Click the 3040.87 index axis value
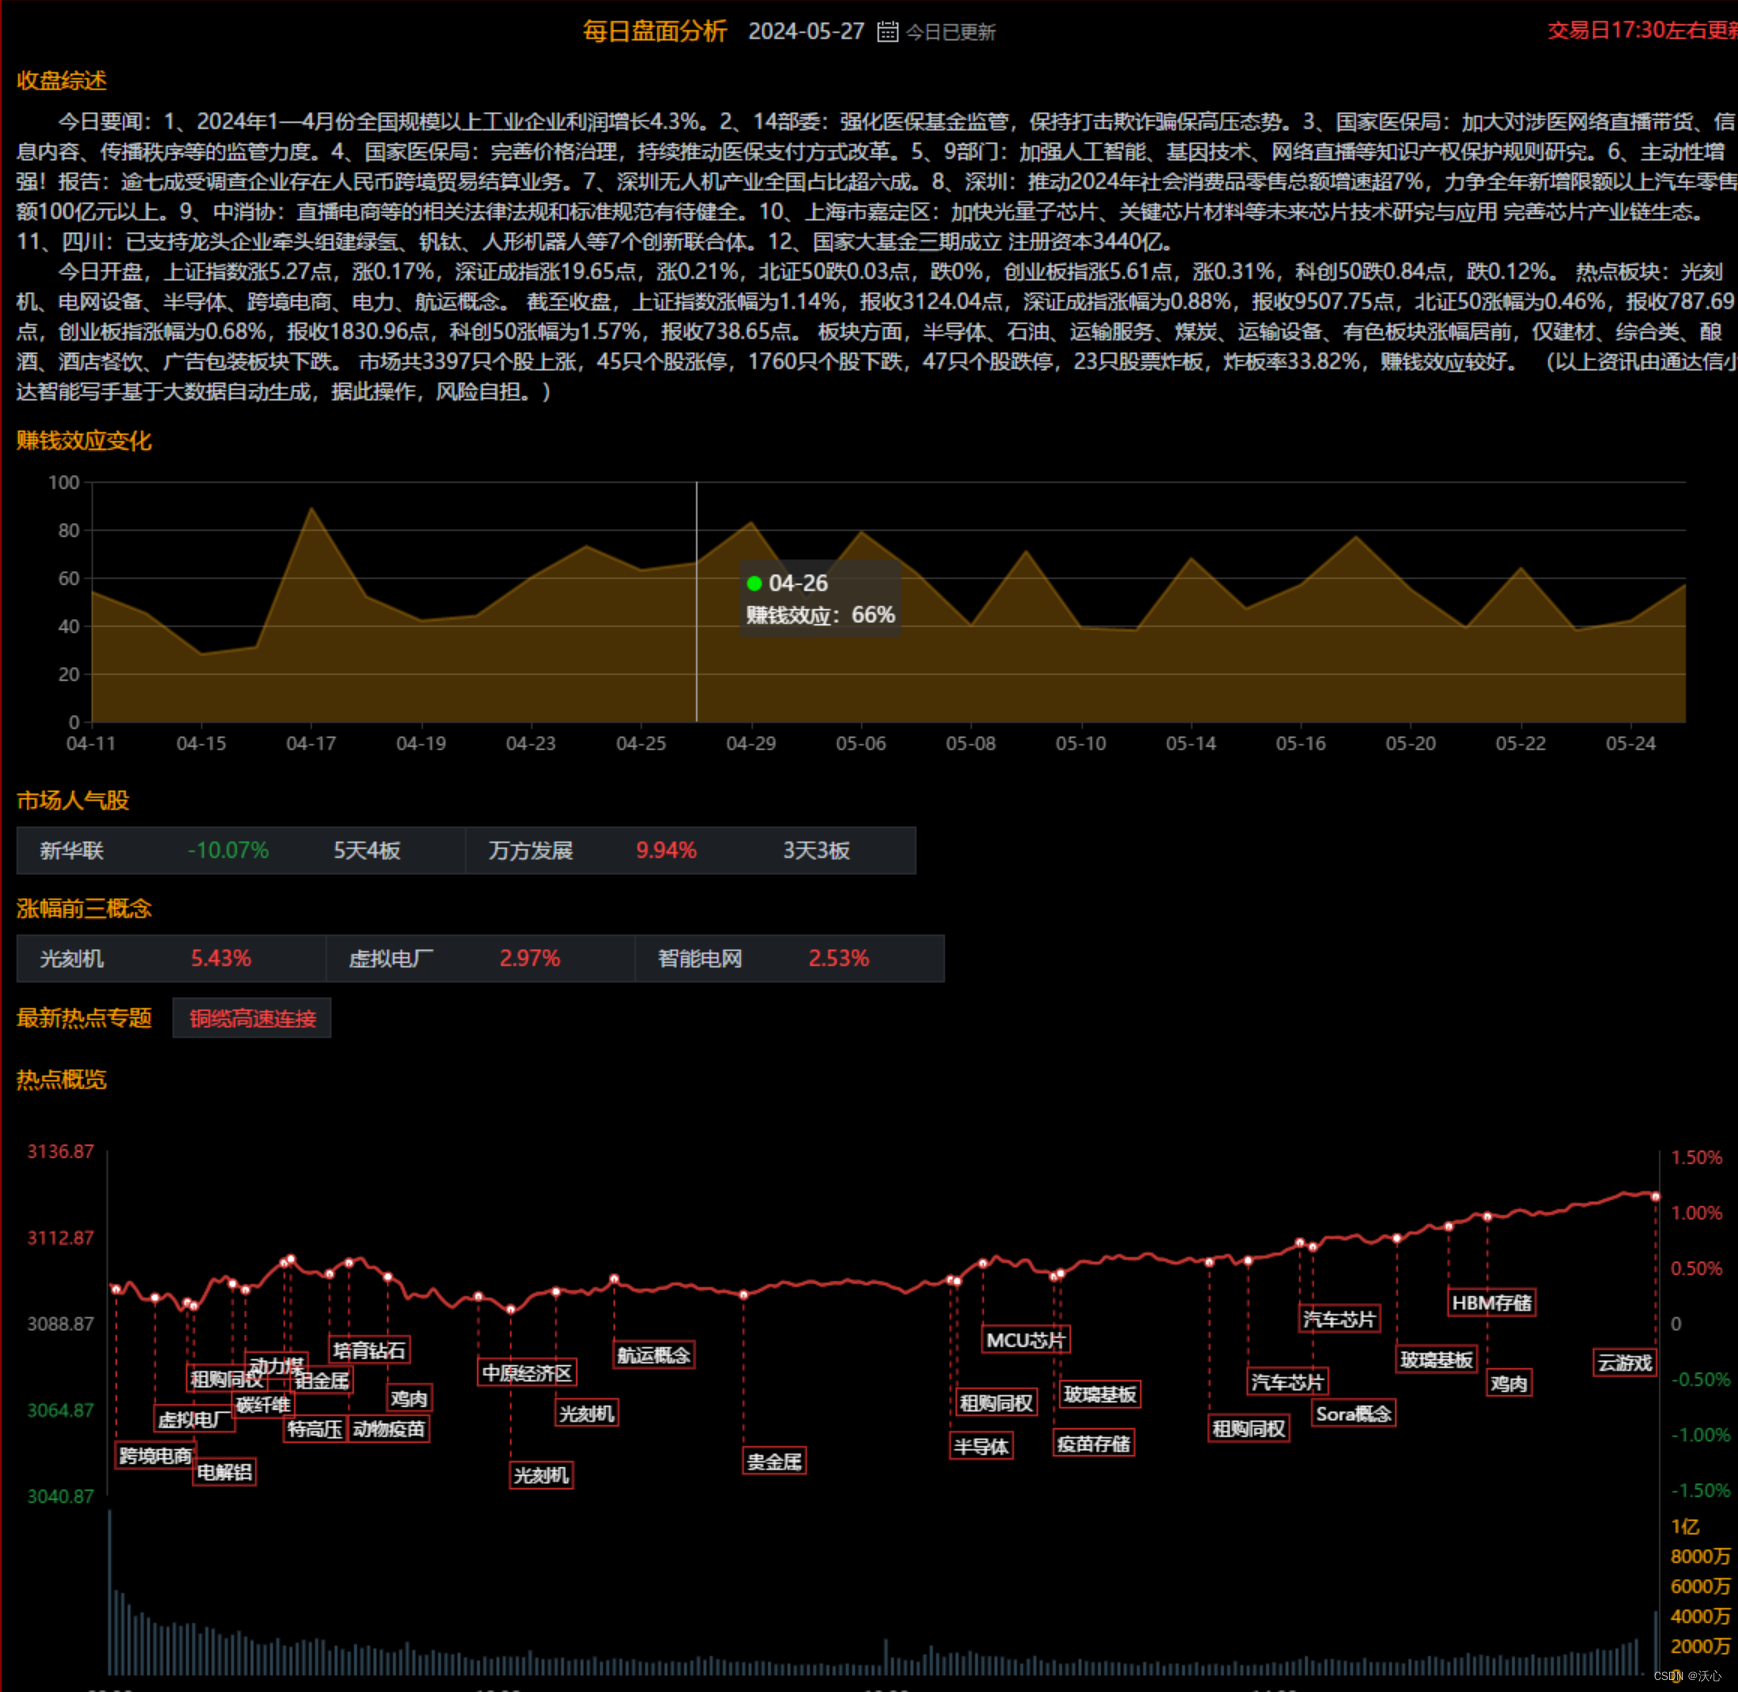Image resolution: width=1738 pixels, height=1692 pixels. coord(60,1497)
